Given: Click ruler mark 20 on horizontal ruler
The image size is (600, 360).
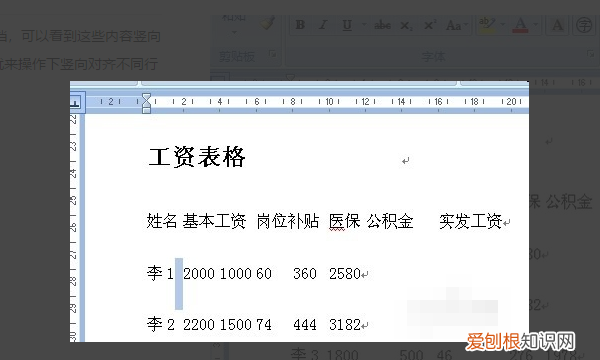Looking at the screenshot, I should (511, 102).
